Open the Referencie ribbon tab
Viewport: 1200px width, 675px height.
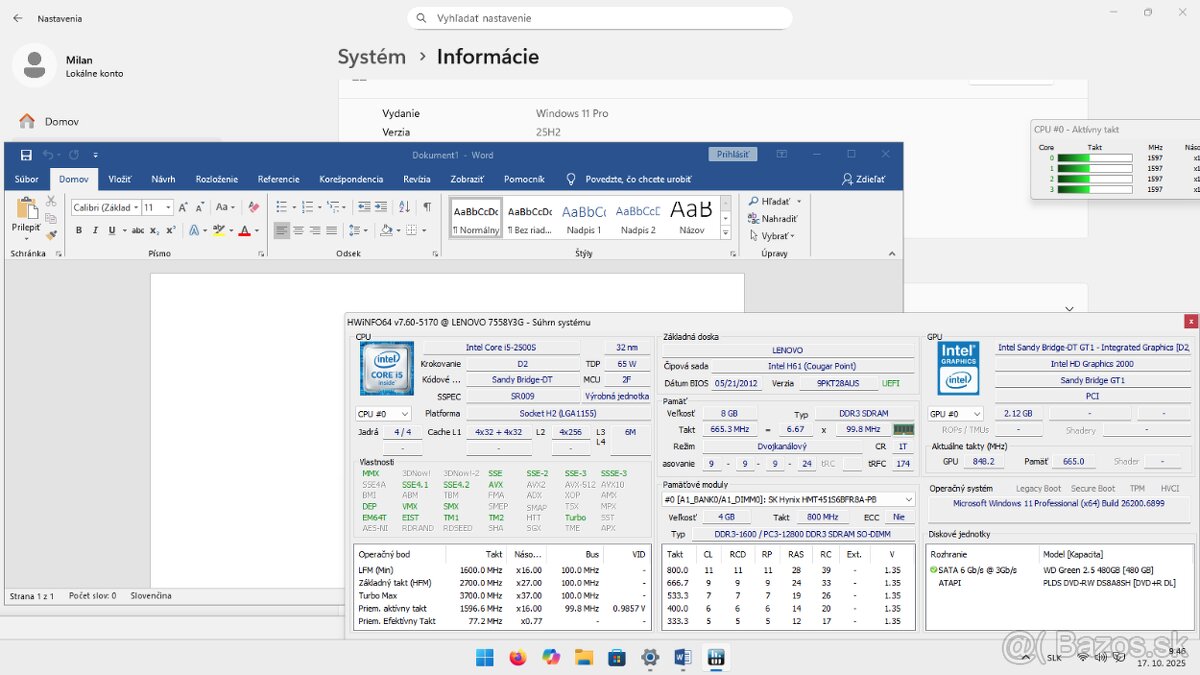click(278, 179)
